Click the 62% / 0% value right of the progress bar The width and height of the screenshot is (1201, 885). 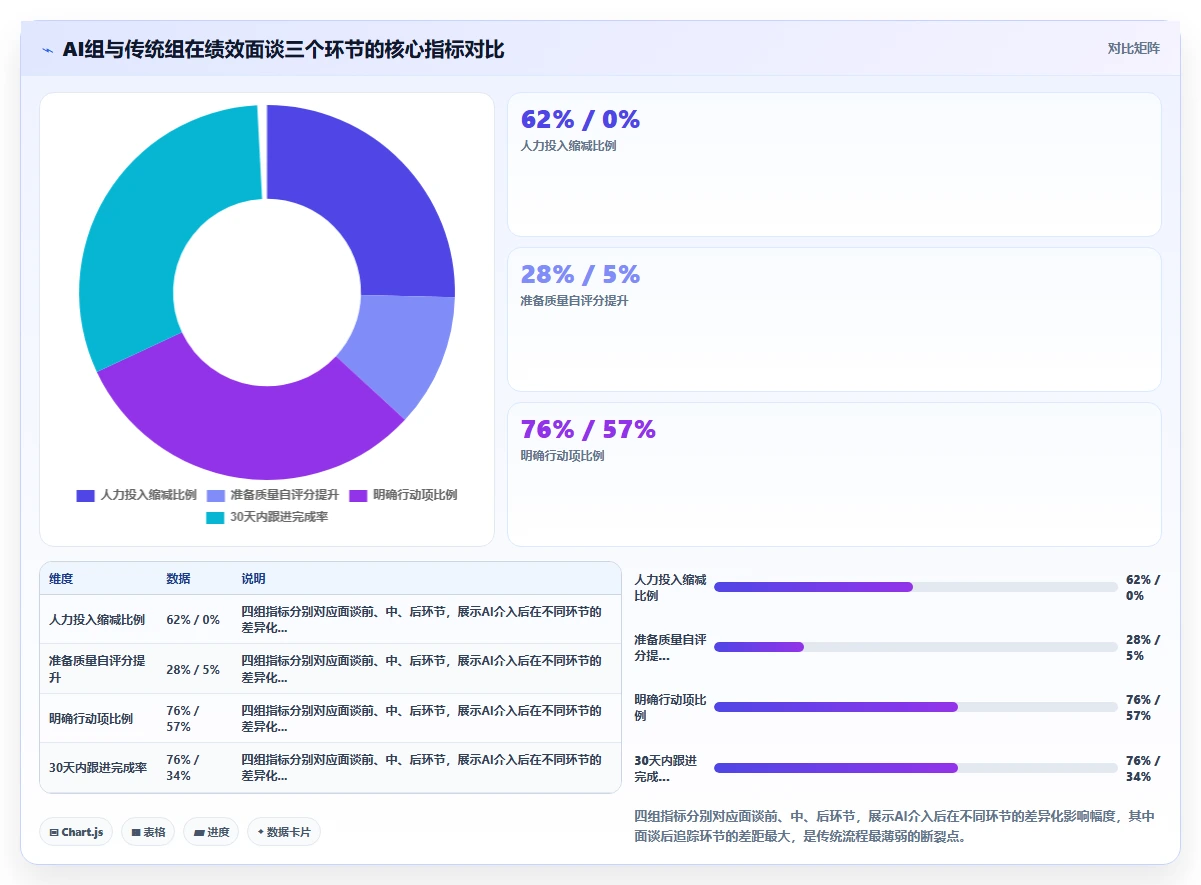(x=1143, y=587)
